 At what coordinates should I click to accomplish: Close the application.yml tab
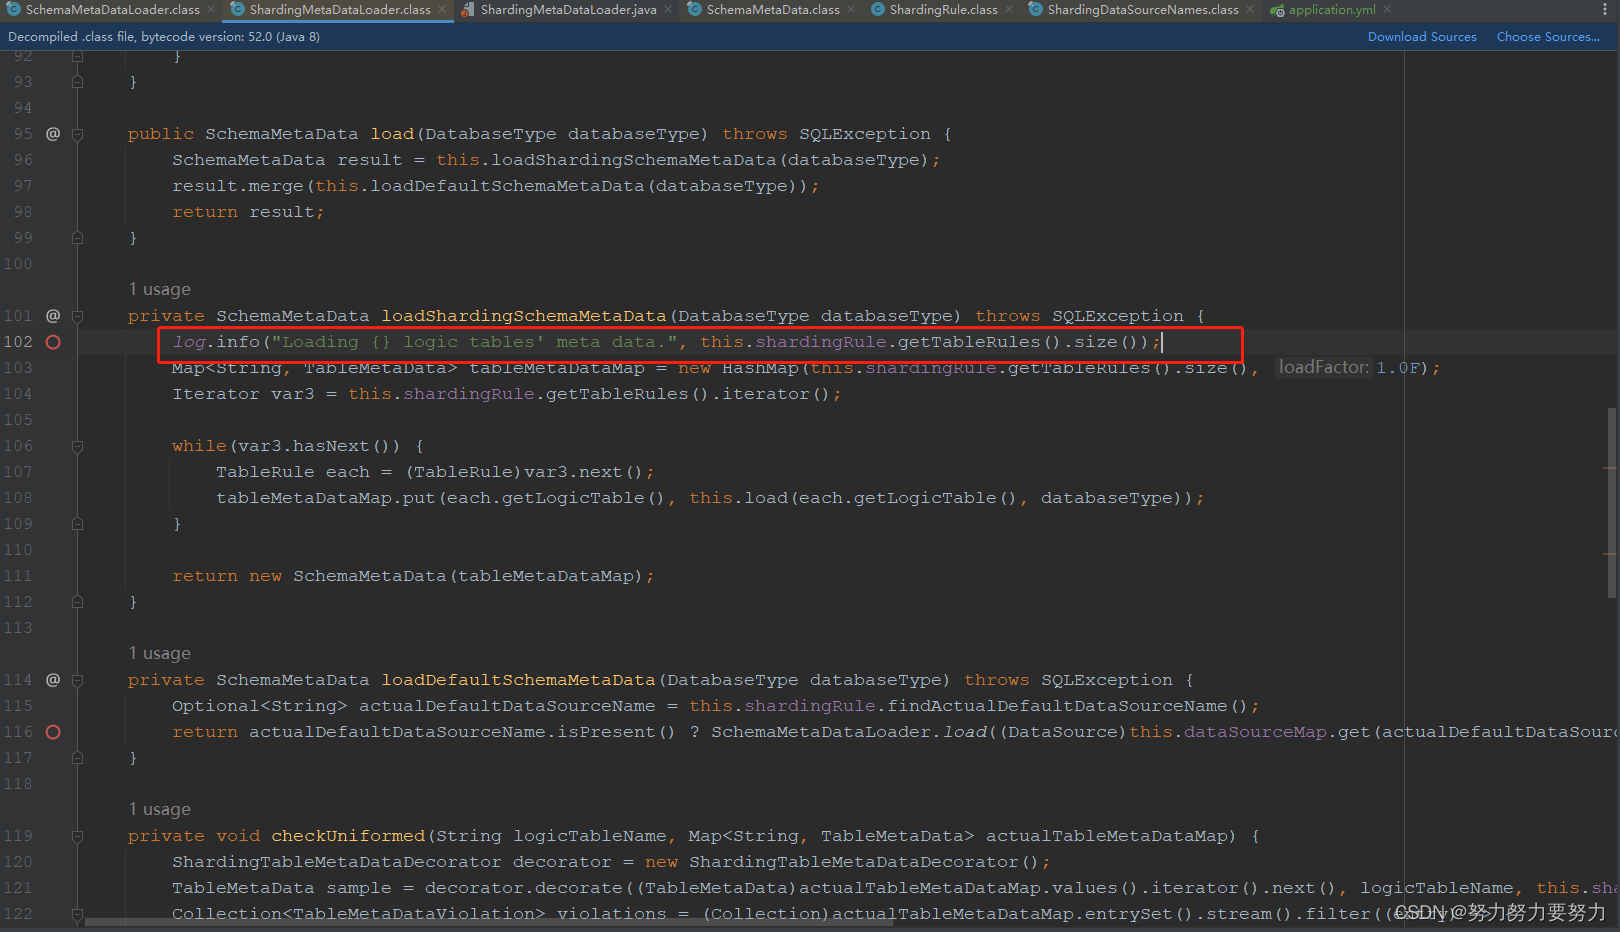point(1387,10)
